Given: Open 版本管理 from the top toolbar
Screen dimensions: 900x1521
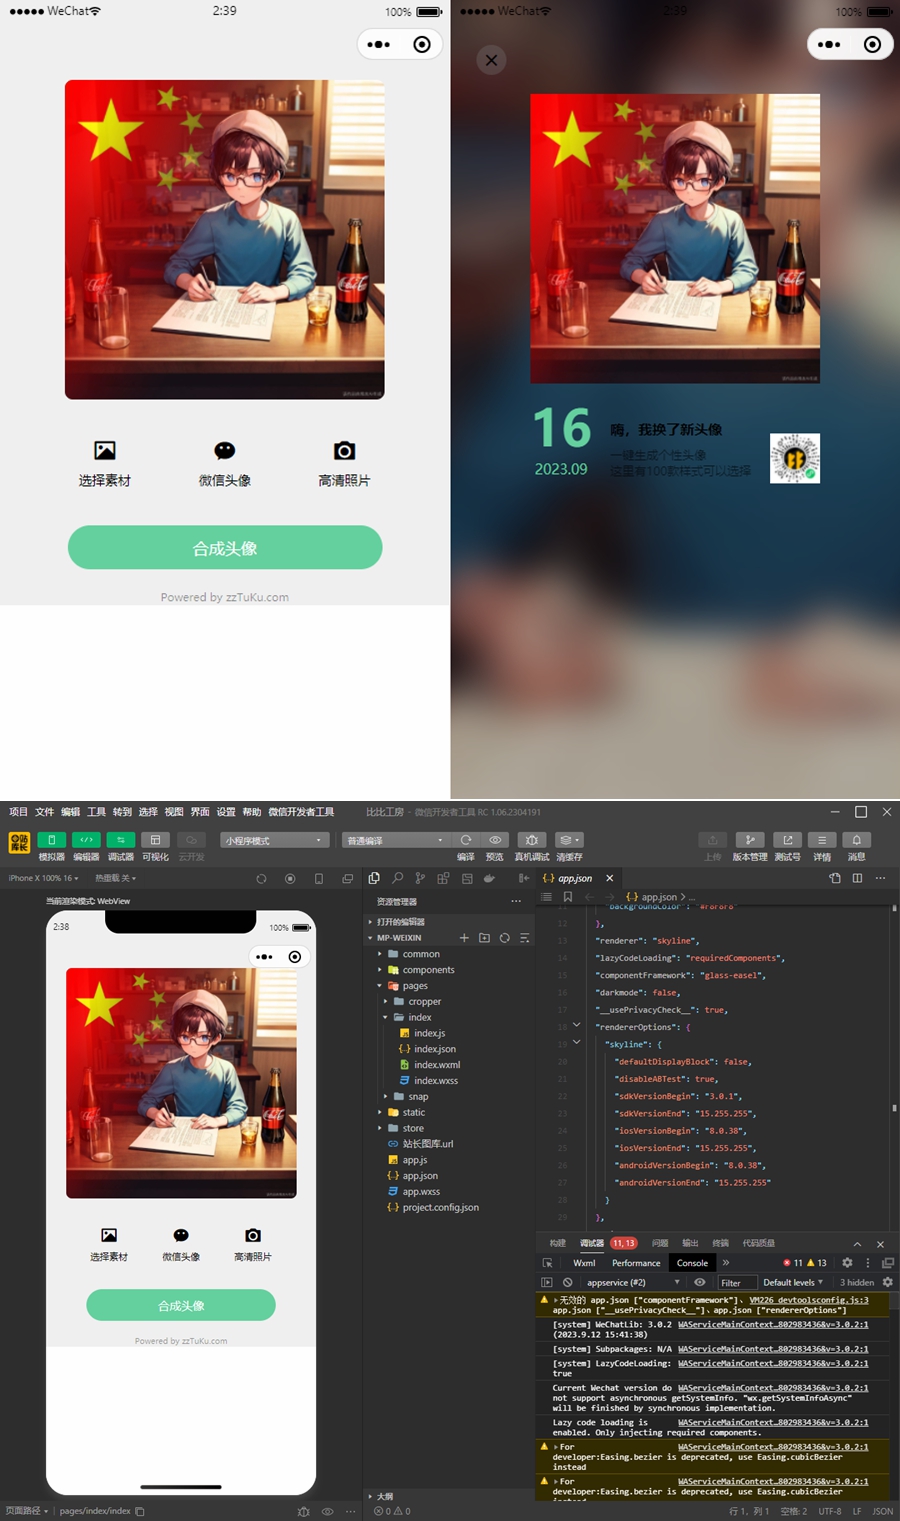Looking at the screenshot, I should (749, 840).
